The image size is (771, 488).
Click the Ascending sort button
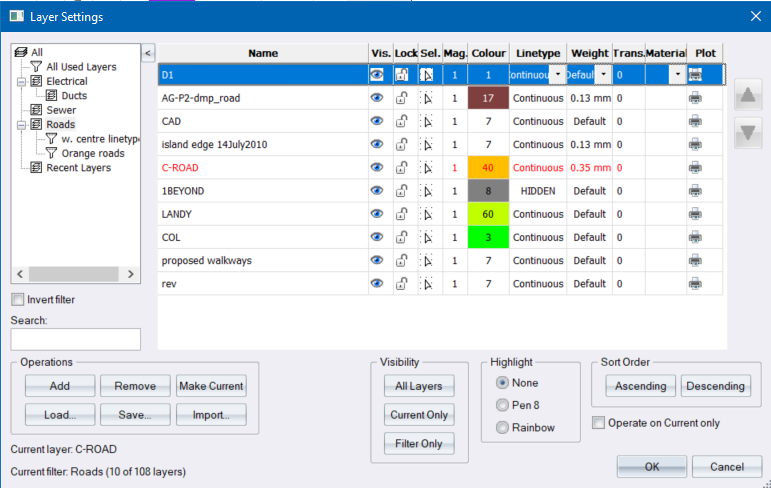tap(640, 386)
